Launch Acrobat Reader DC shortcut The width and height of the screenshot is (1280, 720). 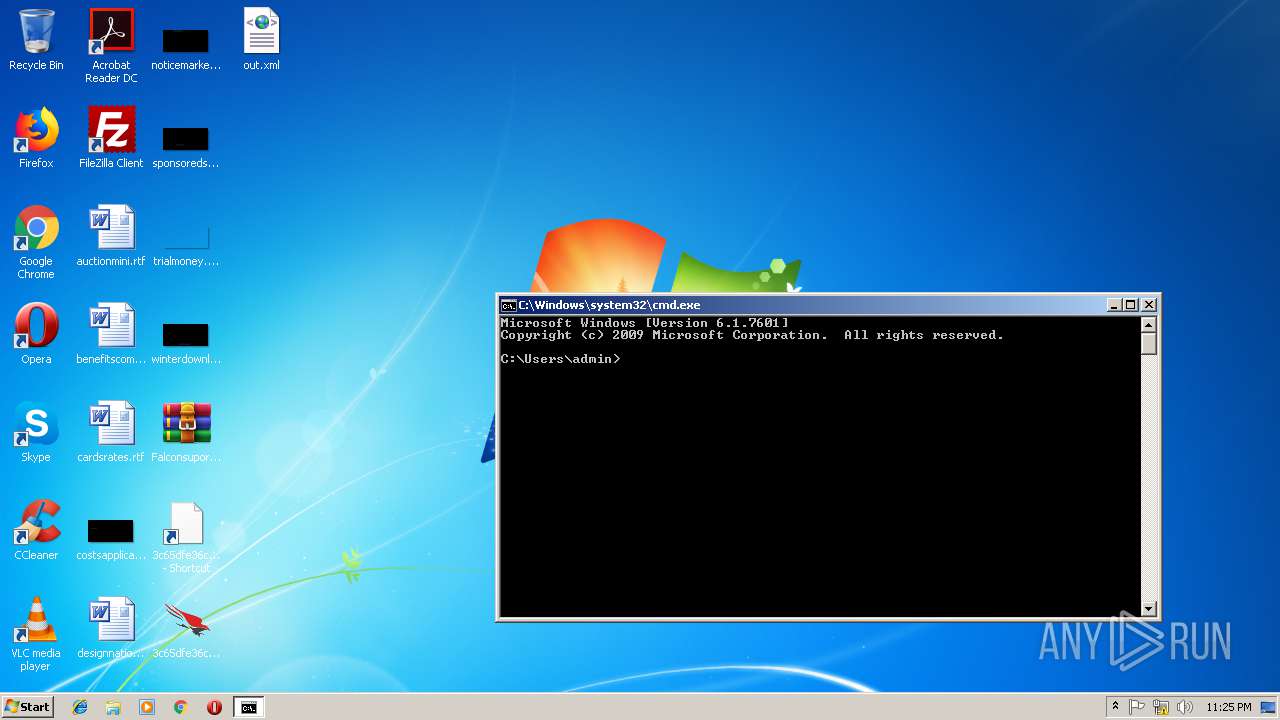[x=111, y=47]
